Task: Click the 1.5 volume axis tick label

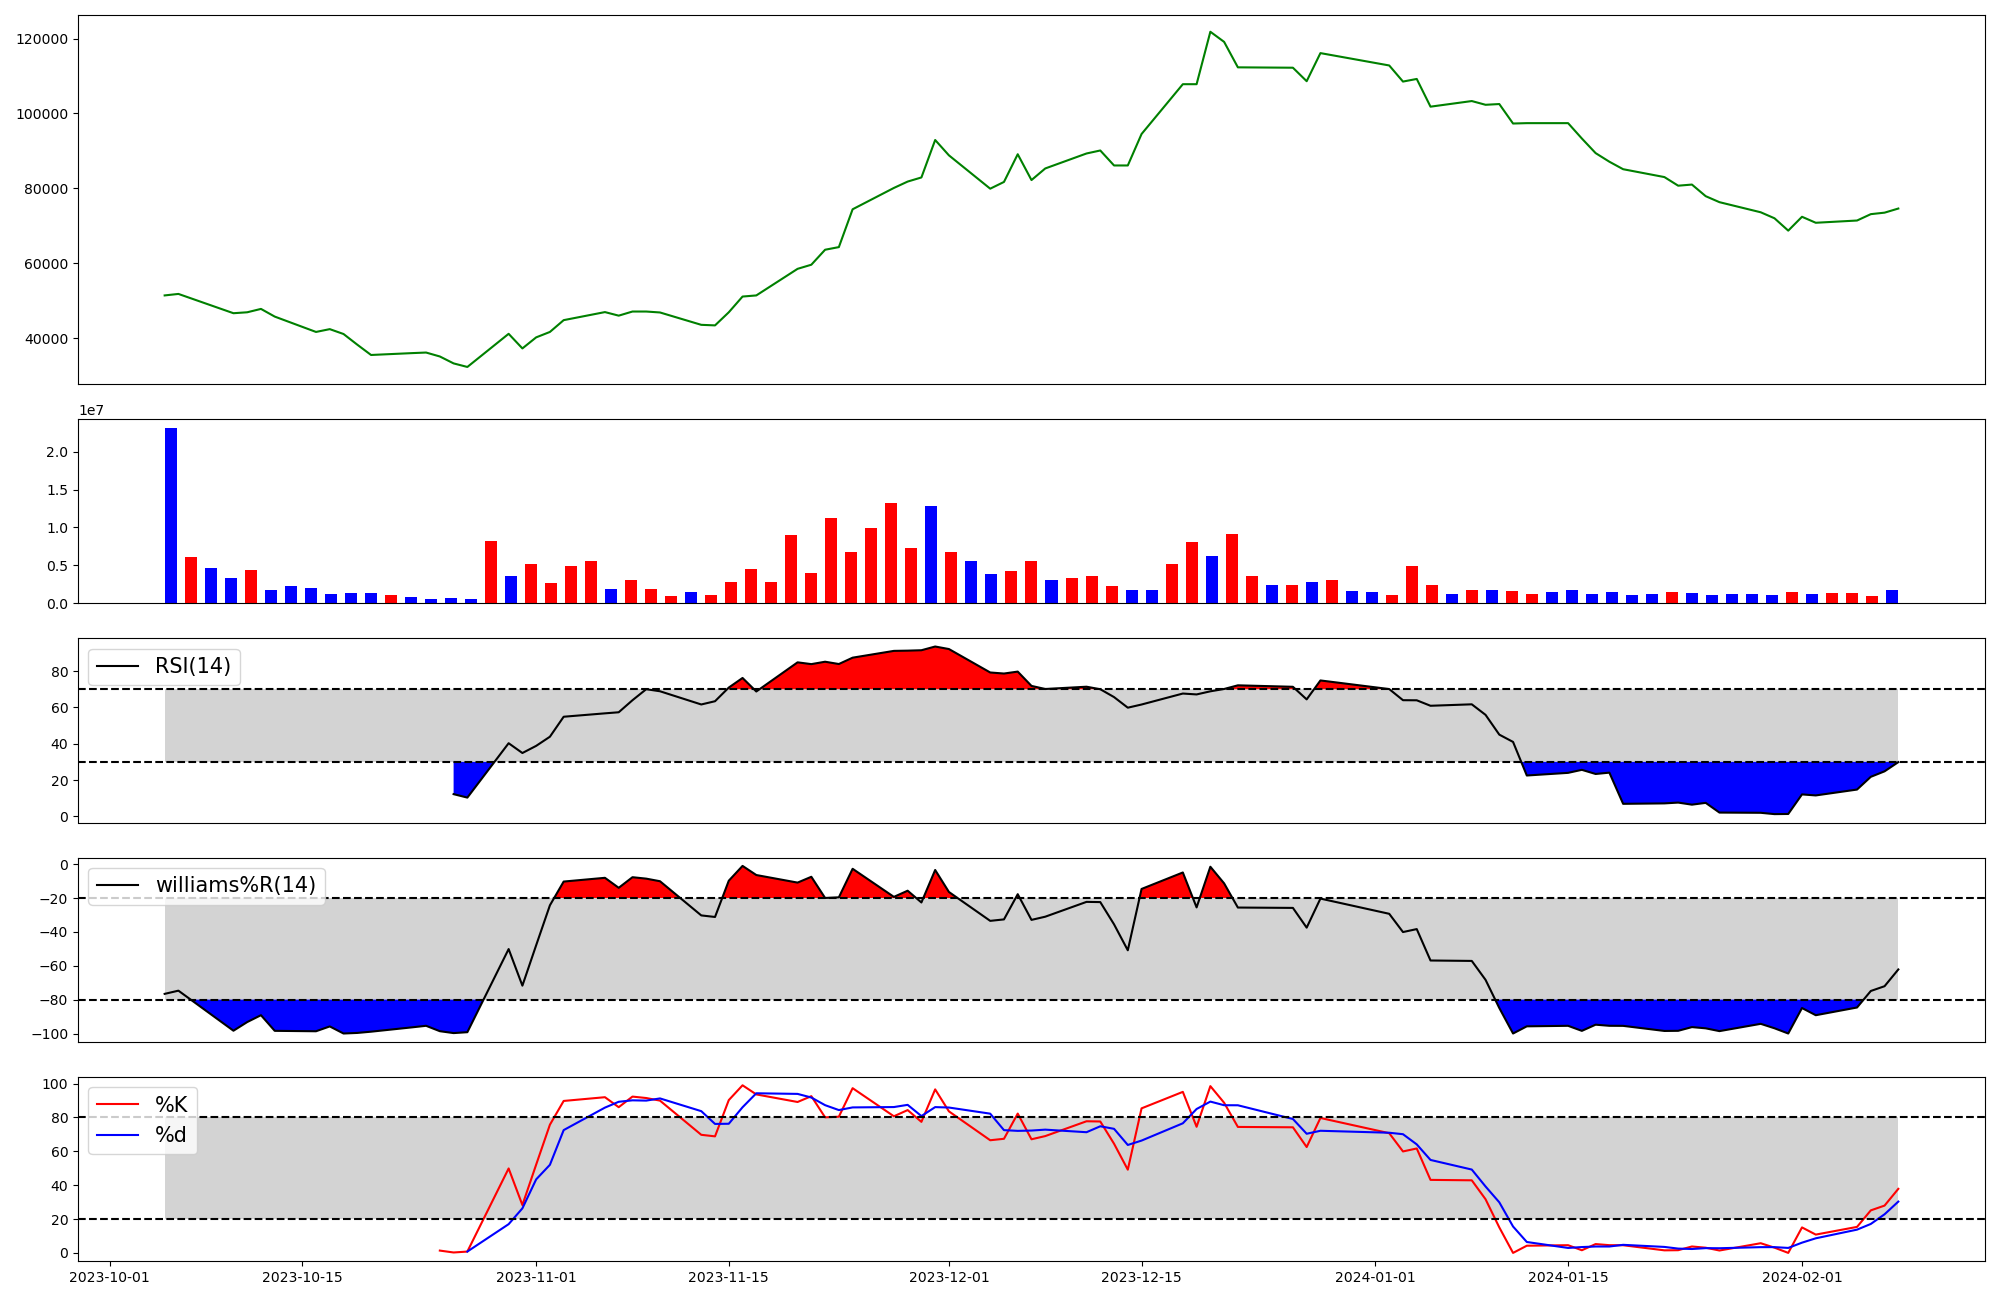Action: click(57, 490)
